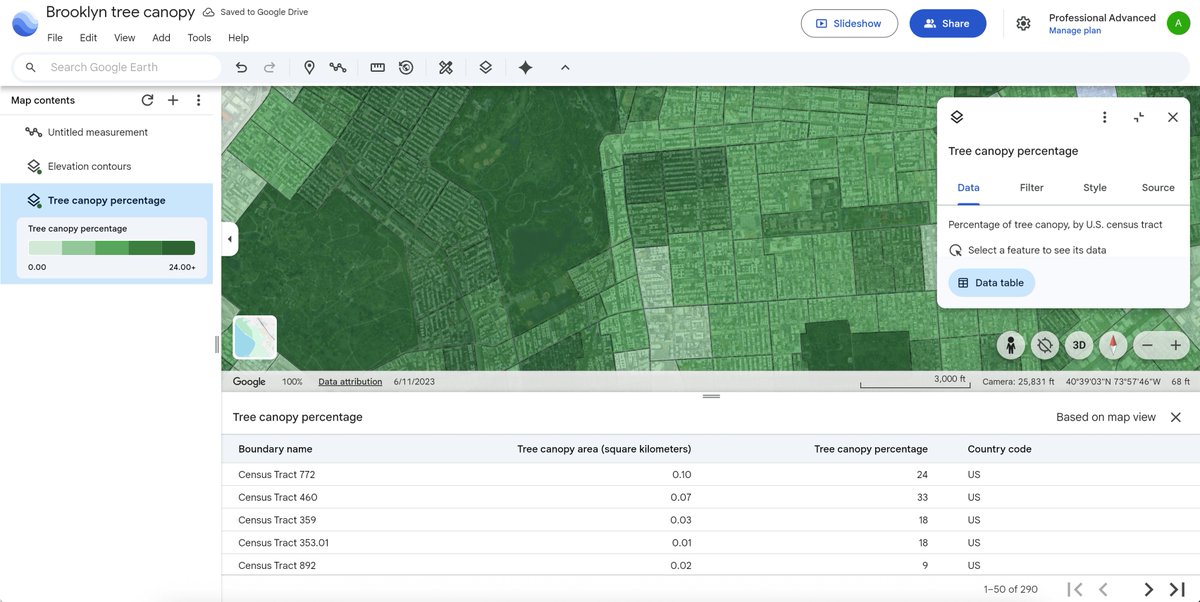This screenshot has height=602, width=1200.
Task: Collapse the left sidebar with arrow handle
Action: tap(230, 239)
